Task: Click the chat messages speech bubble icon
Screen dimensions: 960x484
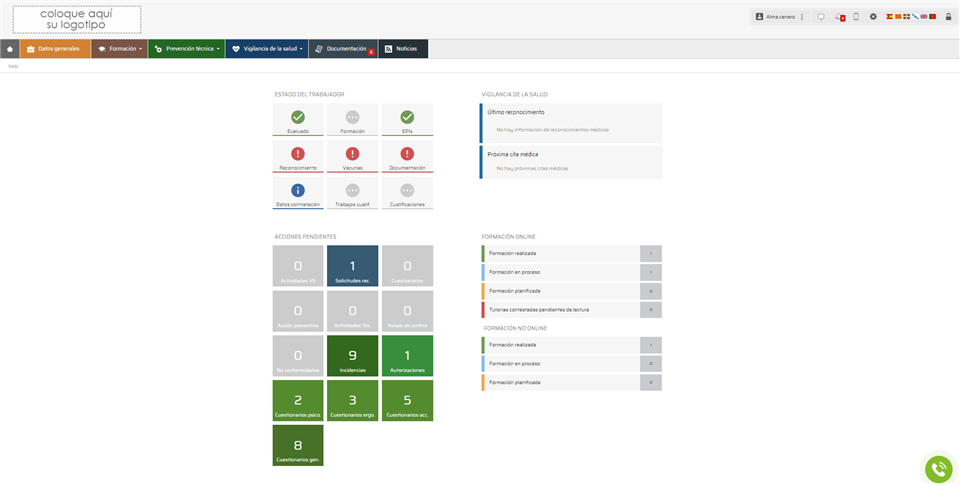Action: coord(821,17)
